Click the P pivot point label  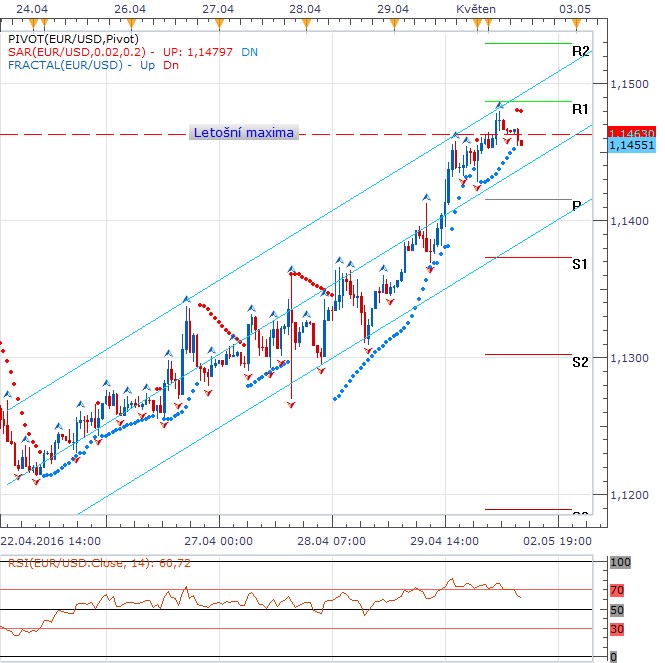click(577, 206)
